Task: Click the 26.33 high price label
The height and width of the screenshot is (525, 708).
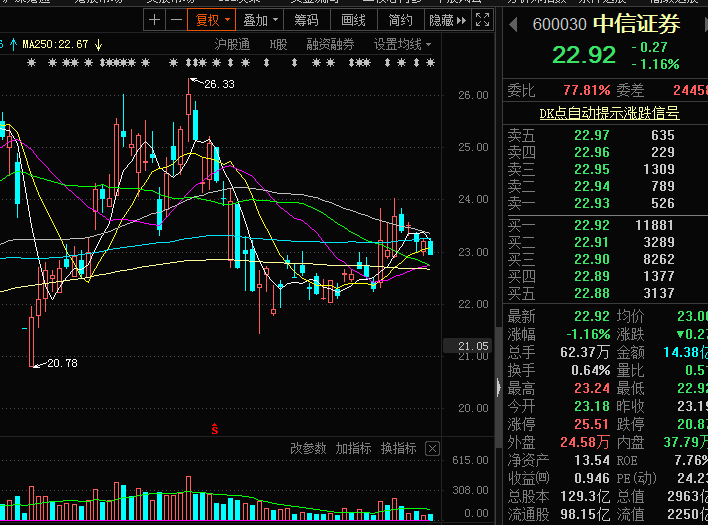Action: pos(219,84)
